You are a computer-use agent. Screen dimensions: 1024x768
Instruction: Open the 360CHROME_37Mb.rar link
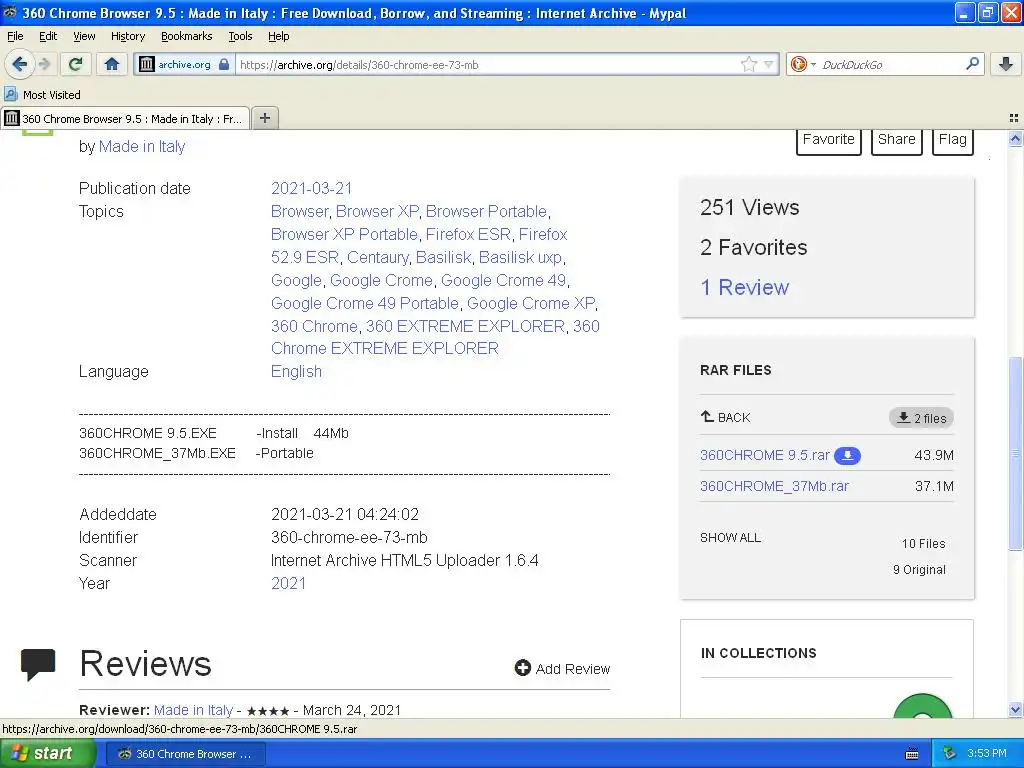coord(774,486)
